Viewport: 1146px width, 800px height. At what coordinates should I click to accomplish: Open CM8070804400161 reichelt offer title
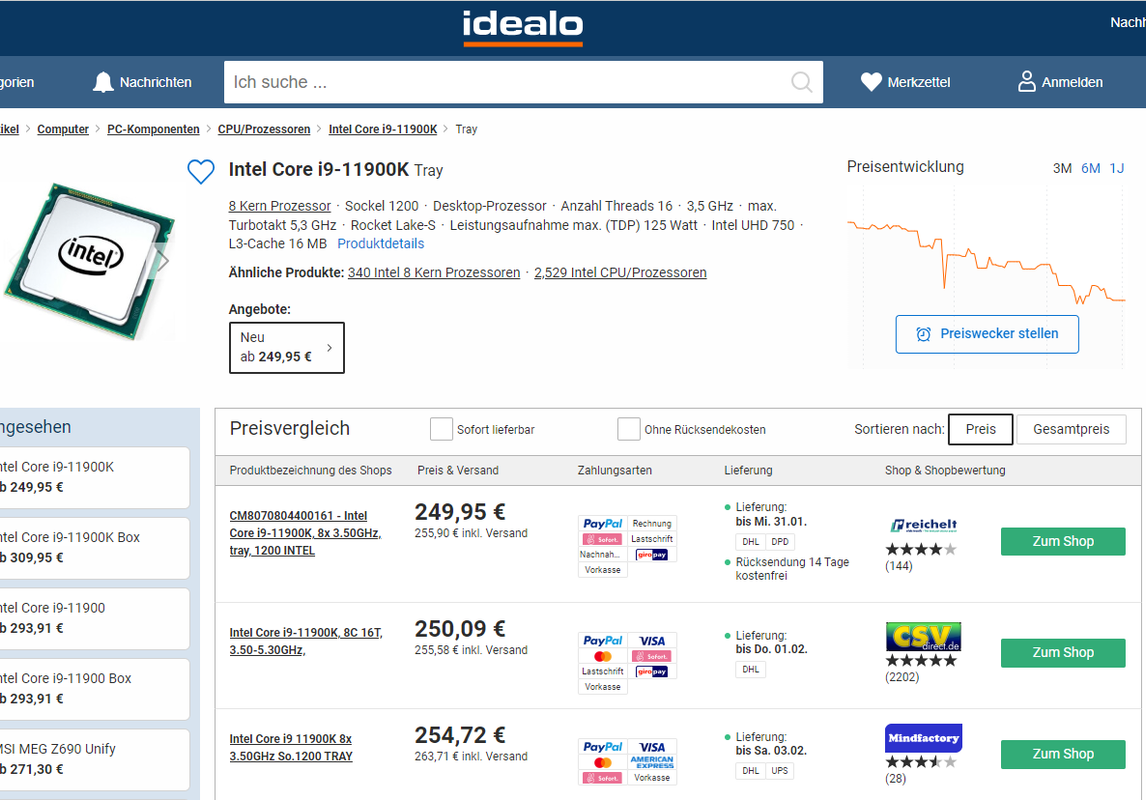tap(306, 533)
